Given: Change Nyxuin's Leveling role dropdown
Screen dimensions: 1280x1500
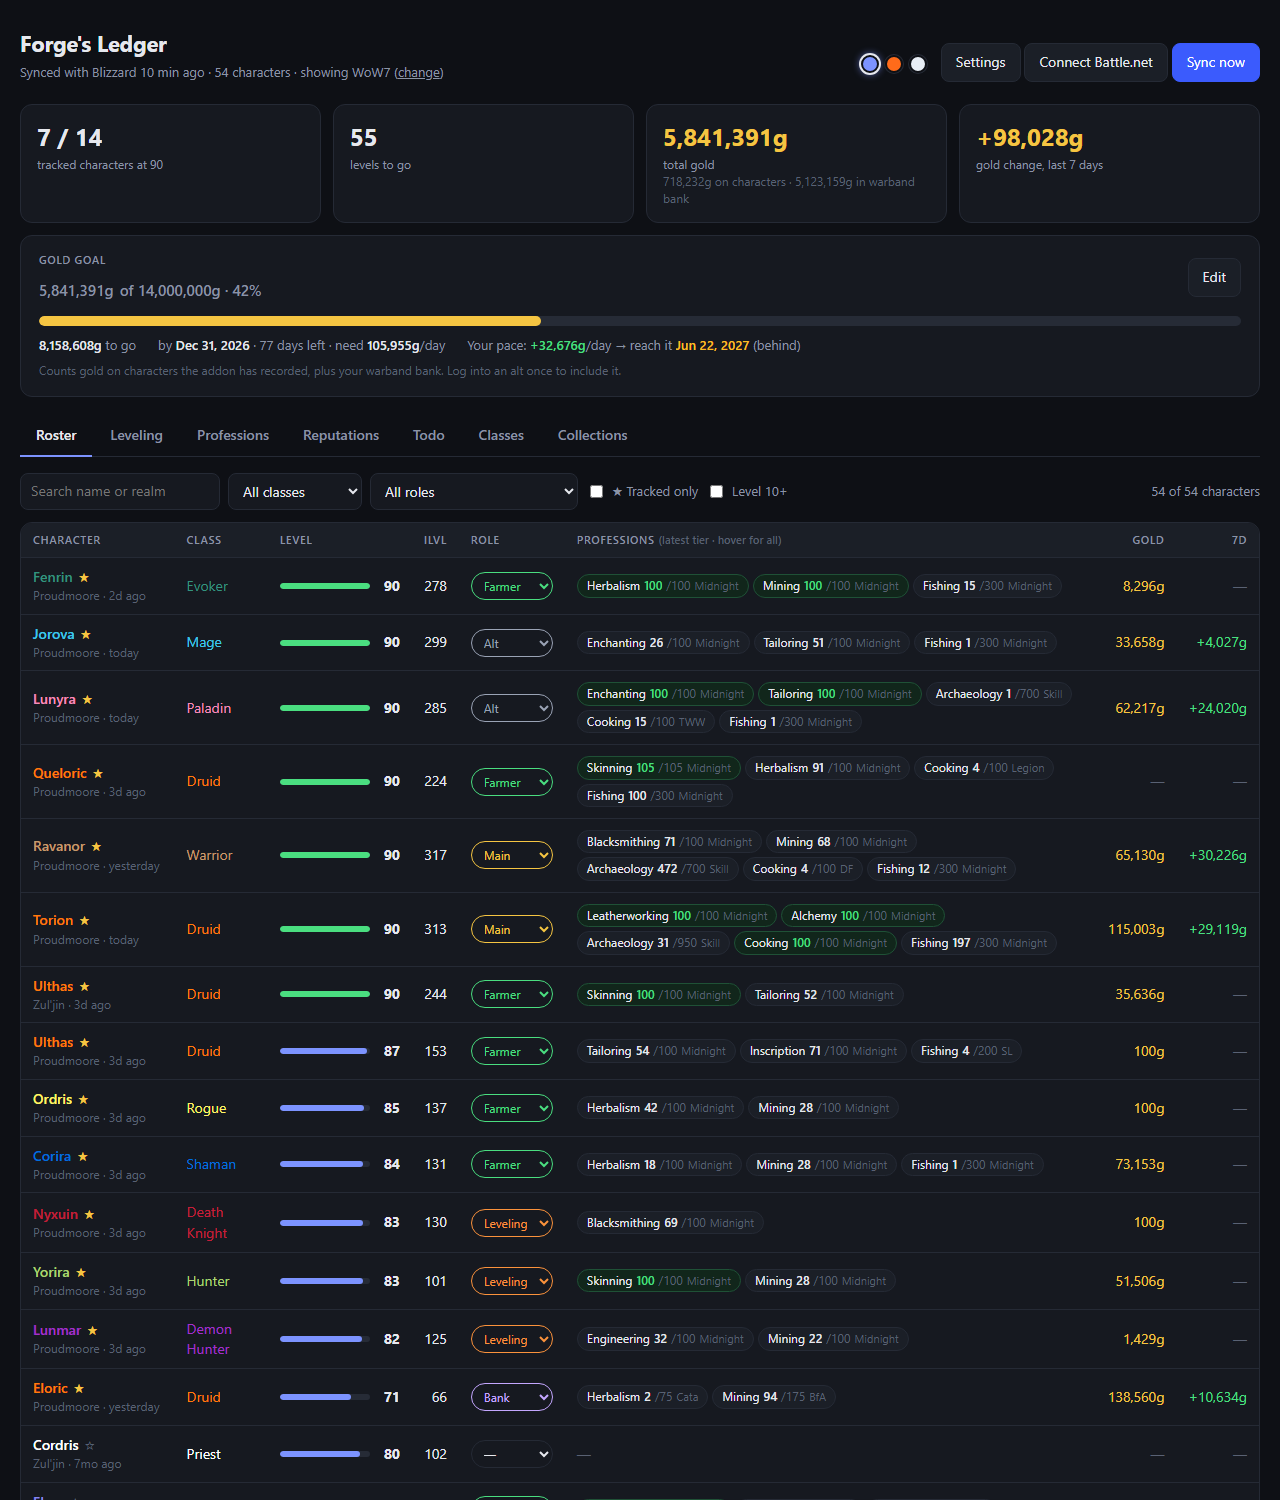Looking at the screenshot, I should (512, 1223).
